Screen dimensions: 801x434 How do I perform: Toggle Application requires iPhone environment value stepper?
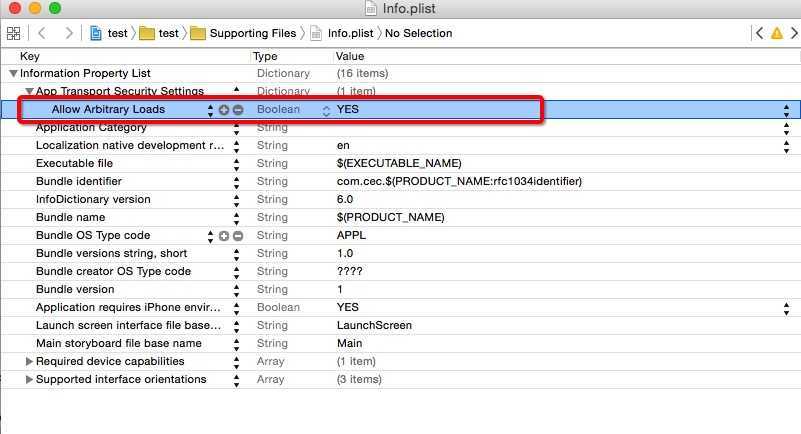(x=788, y=308)
